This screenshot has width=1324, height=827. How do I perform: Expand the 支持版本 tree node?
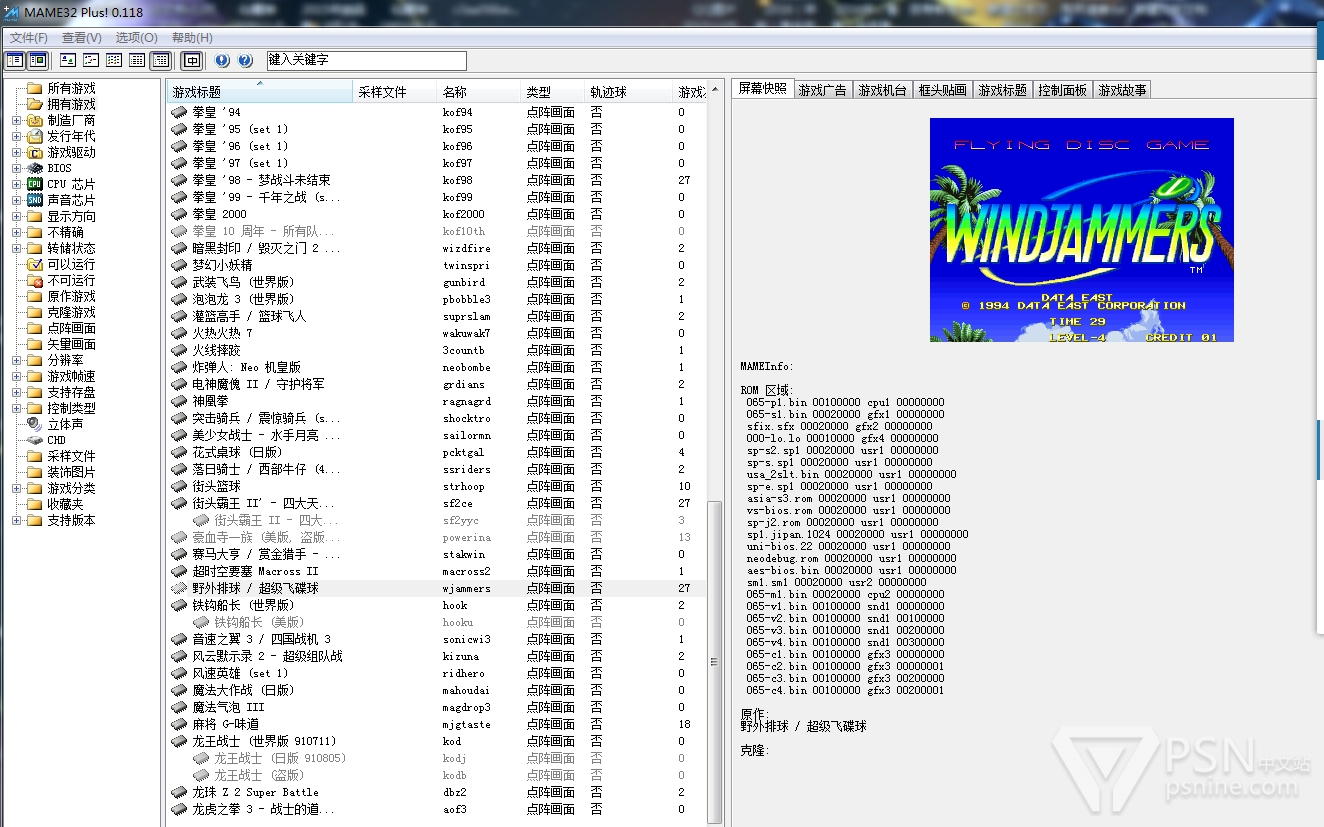click(17, 520)
